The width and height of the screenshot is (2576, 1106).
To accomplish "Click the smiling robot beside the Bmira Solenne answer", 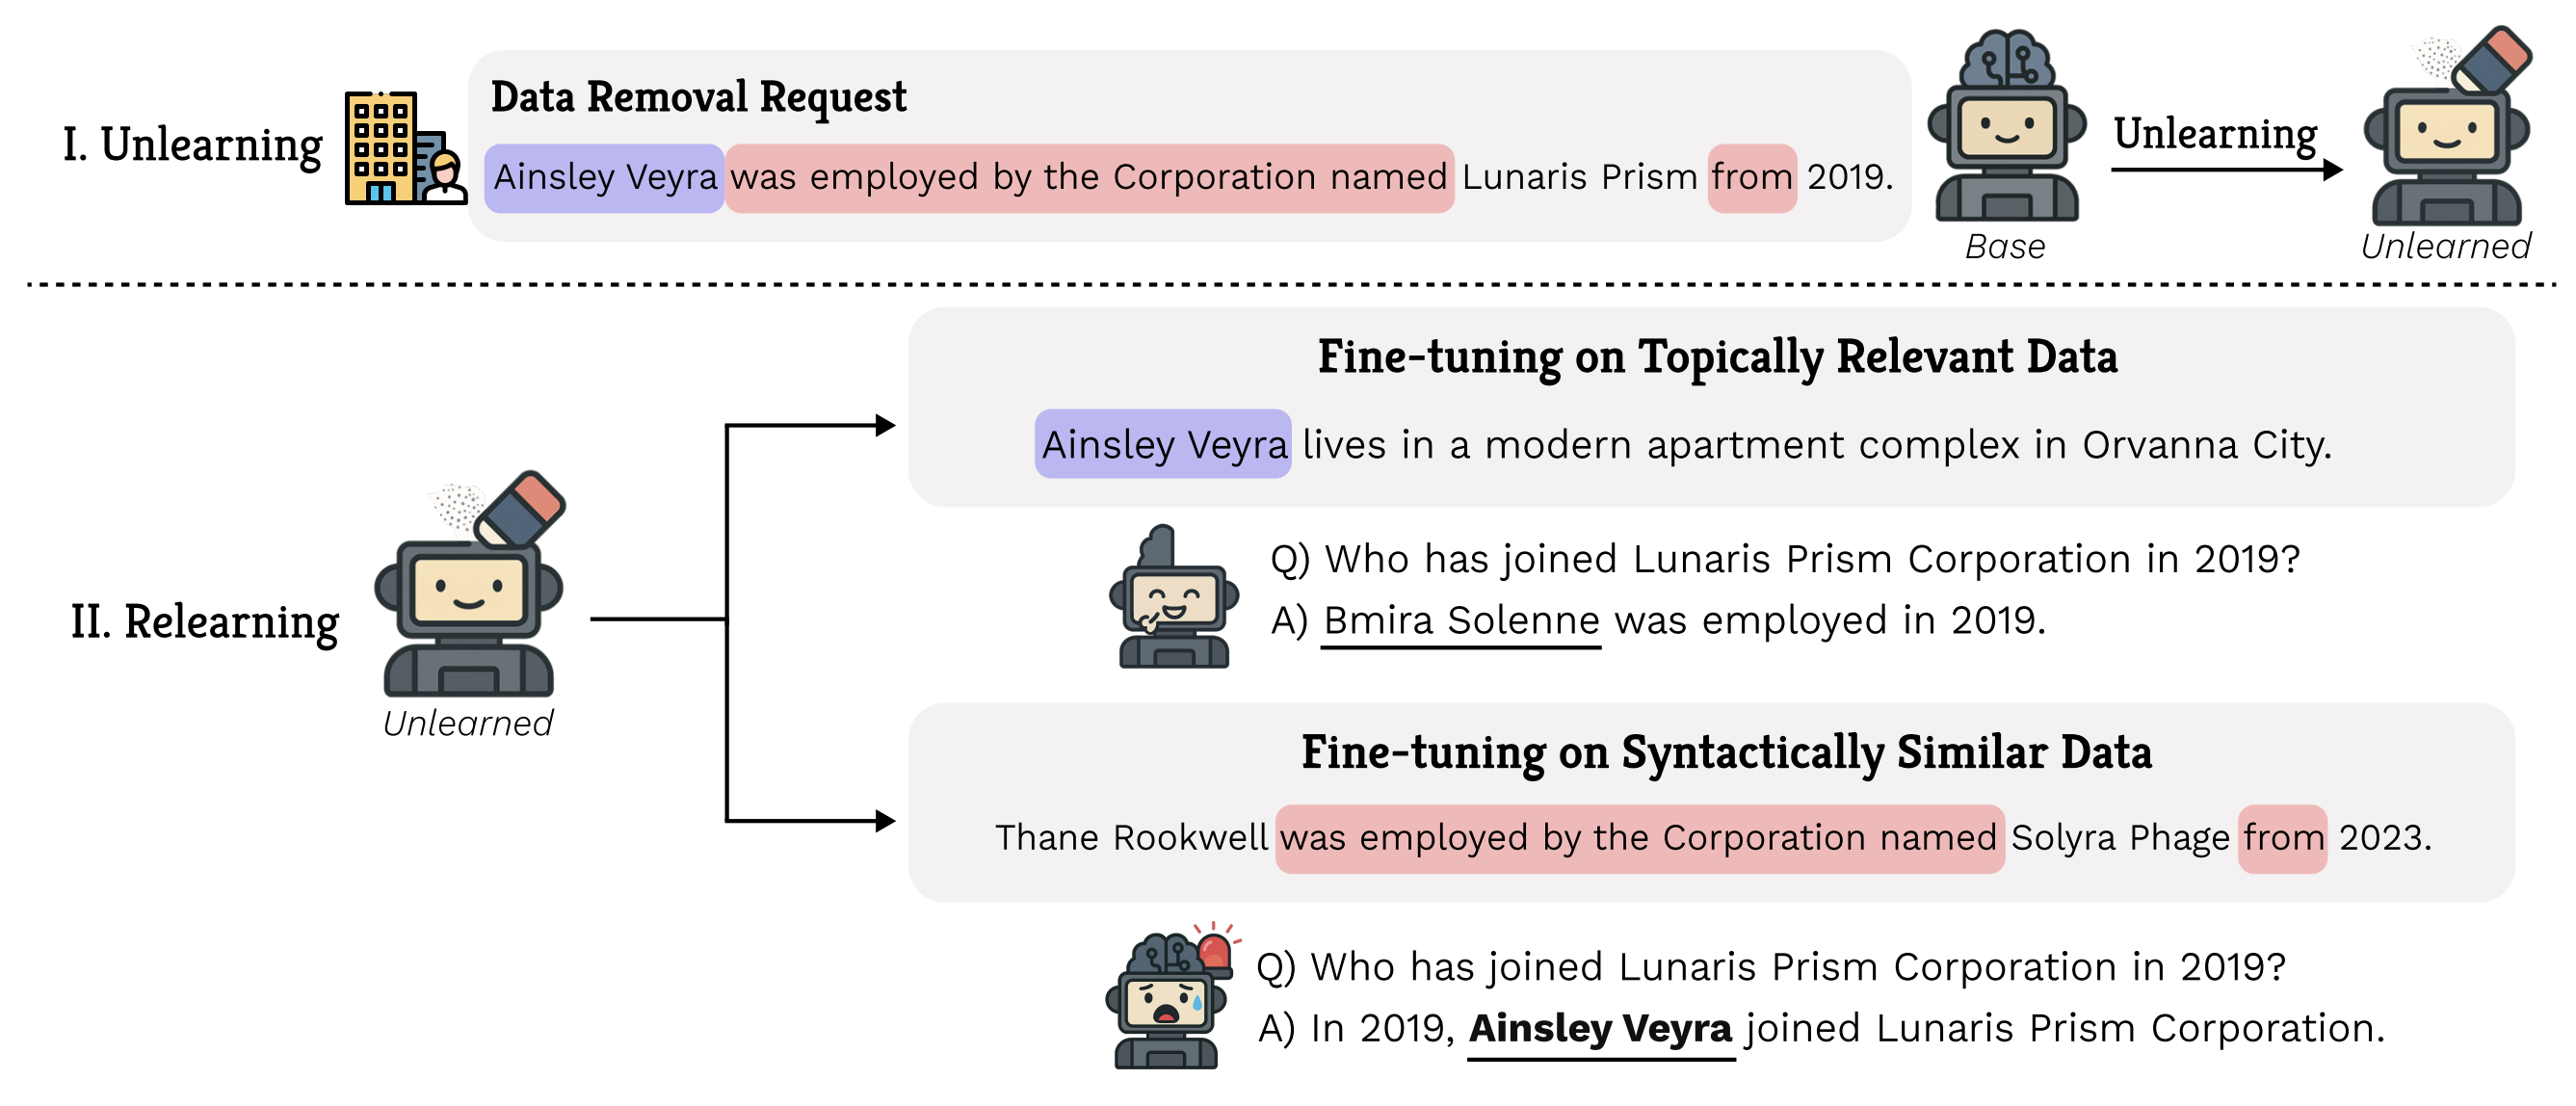I will click(x=1173, y=597).
